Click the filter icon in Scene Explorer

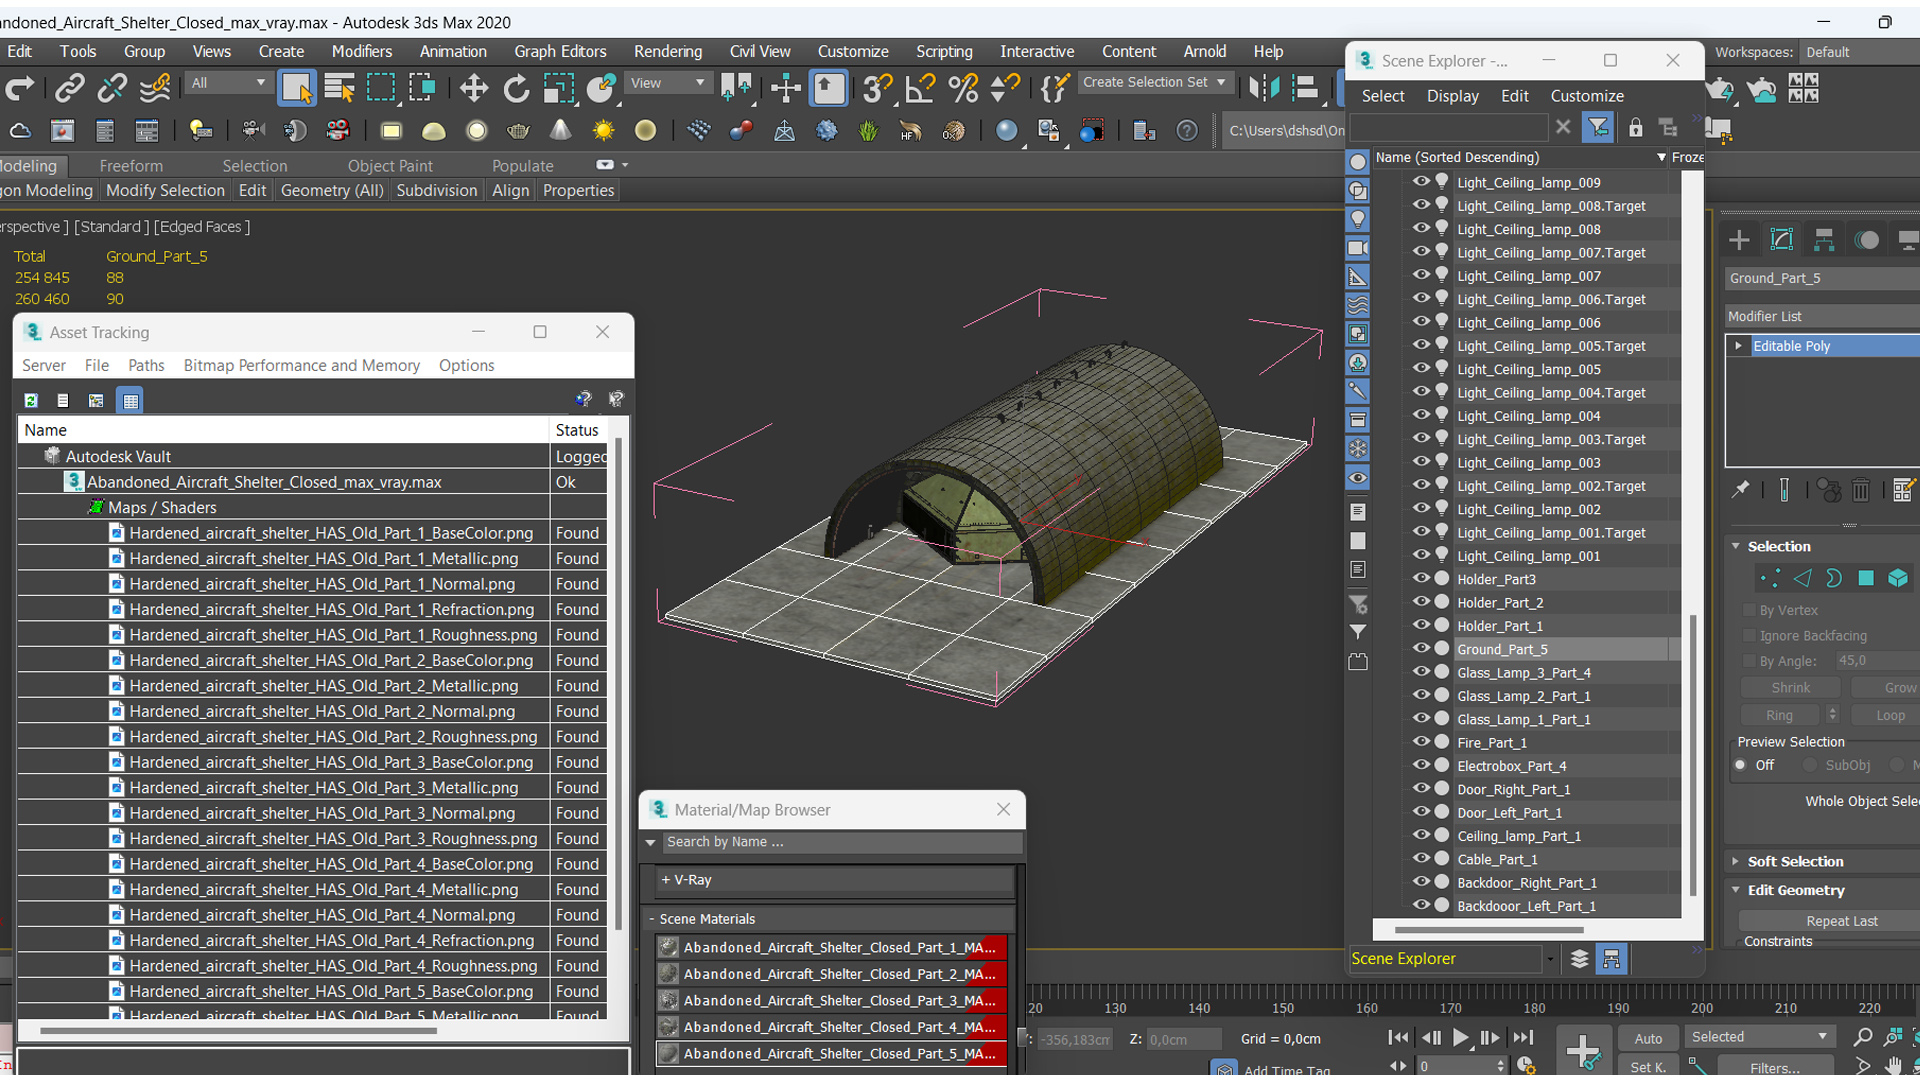[1598, 128]
